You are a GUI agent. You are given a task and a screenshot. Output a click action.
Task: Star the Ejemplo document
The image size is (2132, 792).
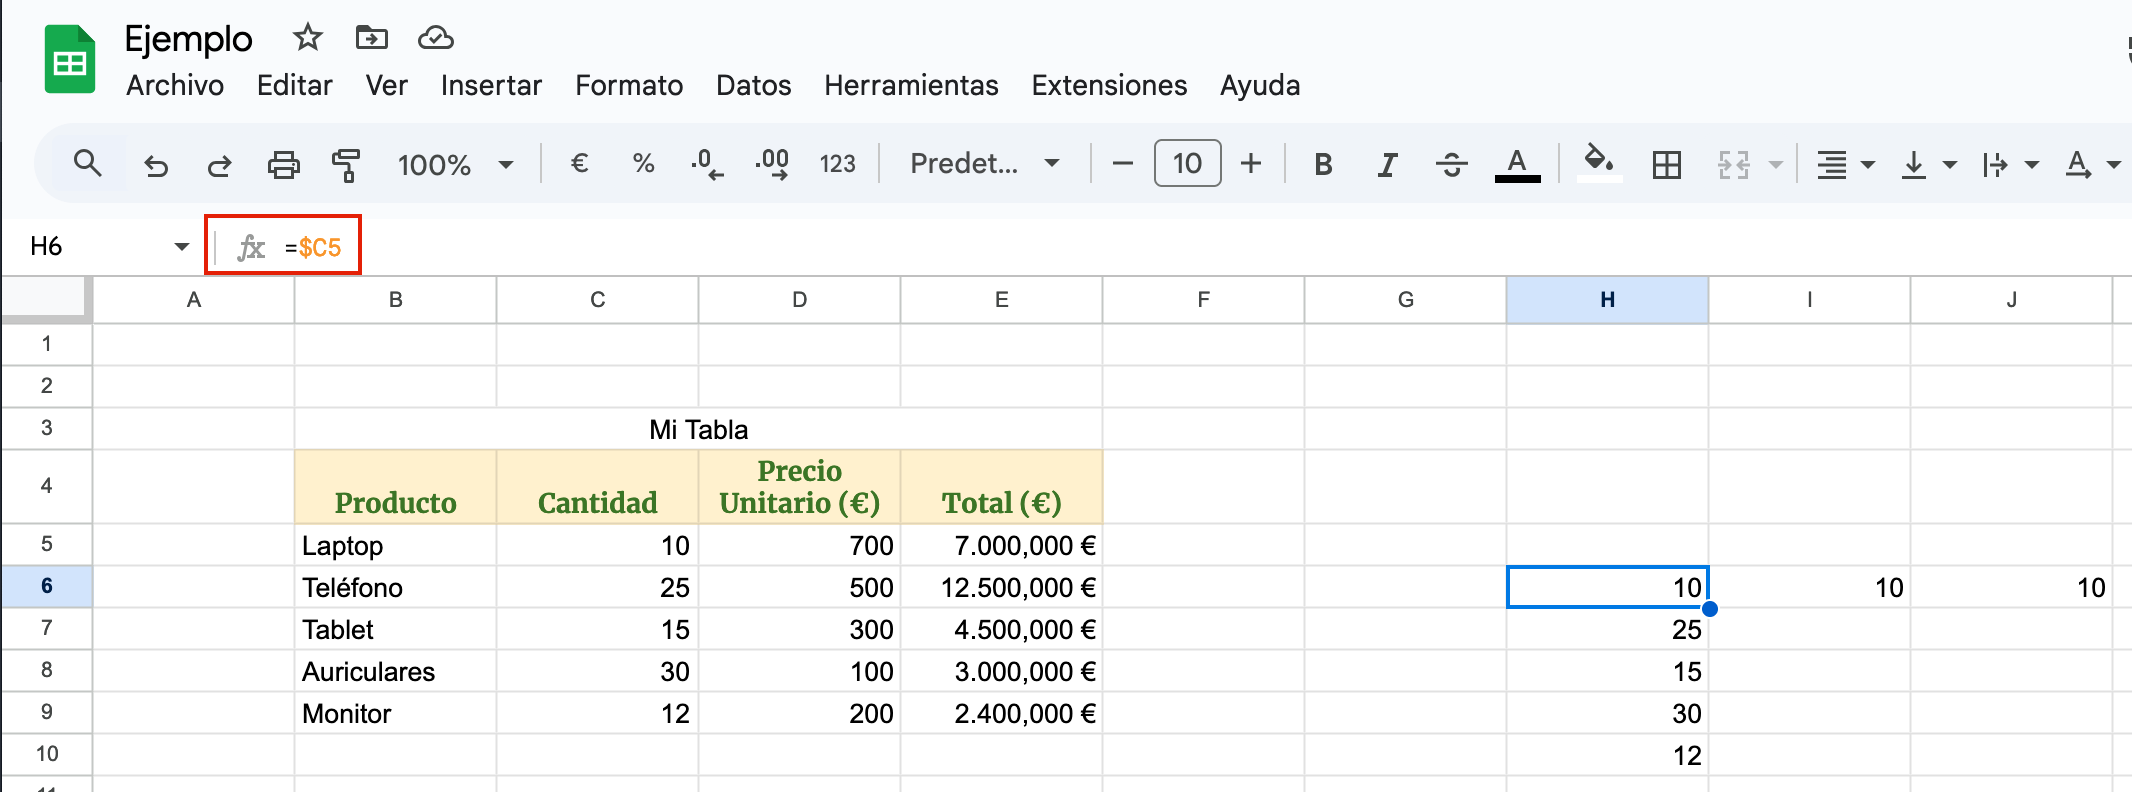click(x=307, y=38)
